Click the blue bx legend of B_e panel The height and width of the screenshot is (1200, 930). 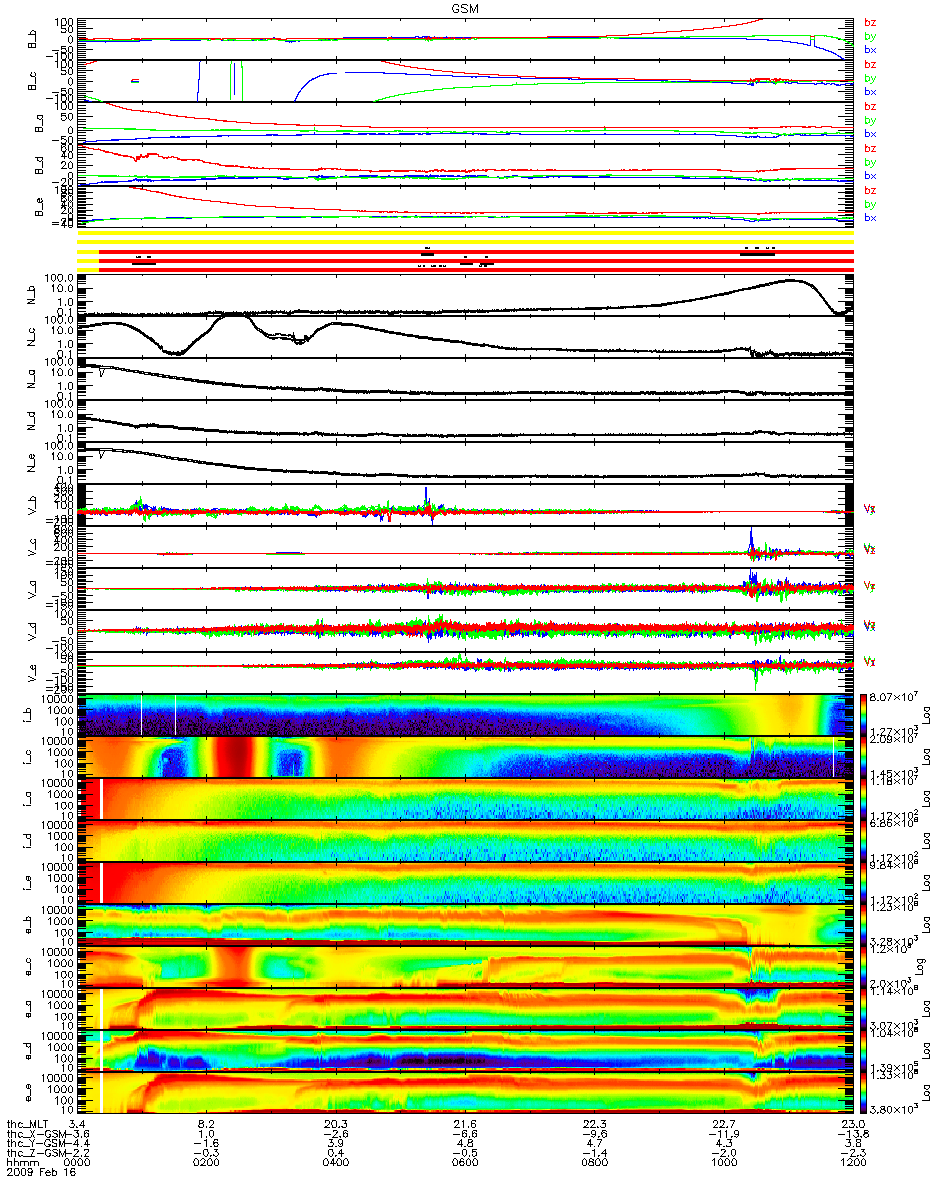coord(870,218)
